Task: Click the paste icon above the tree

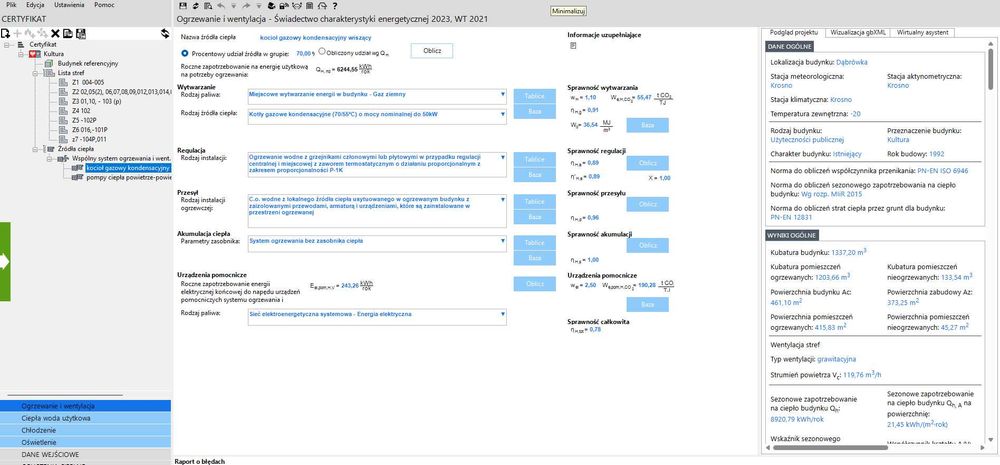Action: click(x=80, y=33)
